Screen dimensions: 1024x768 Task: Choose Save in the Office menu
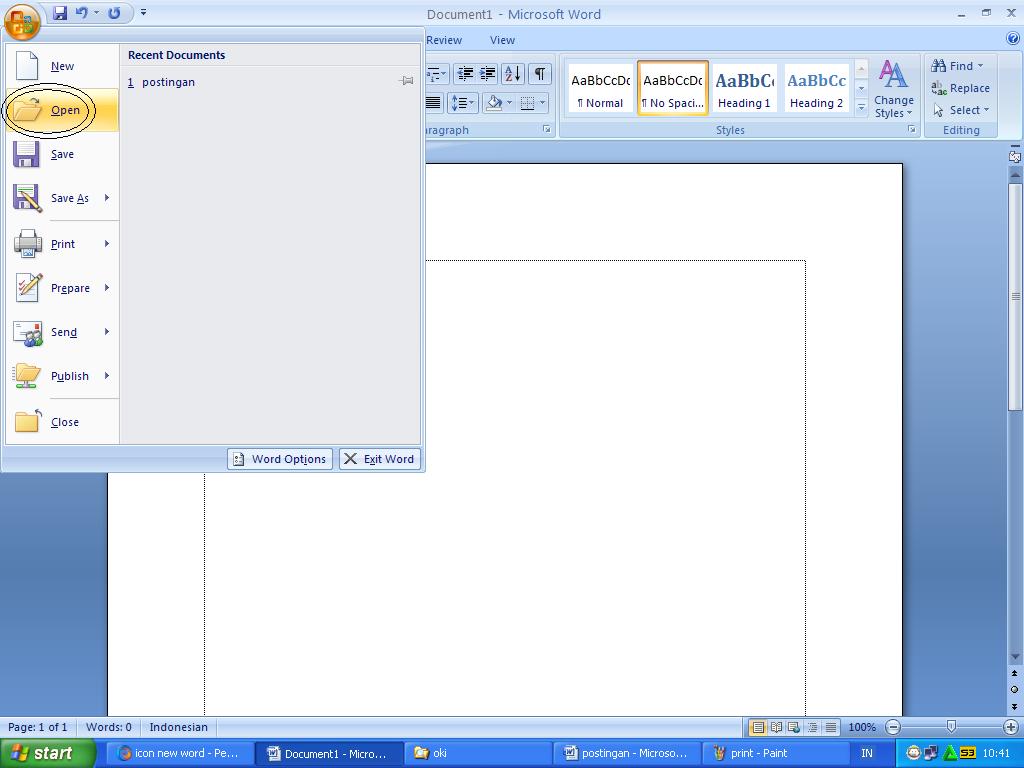[62, 154]
